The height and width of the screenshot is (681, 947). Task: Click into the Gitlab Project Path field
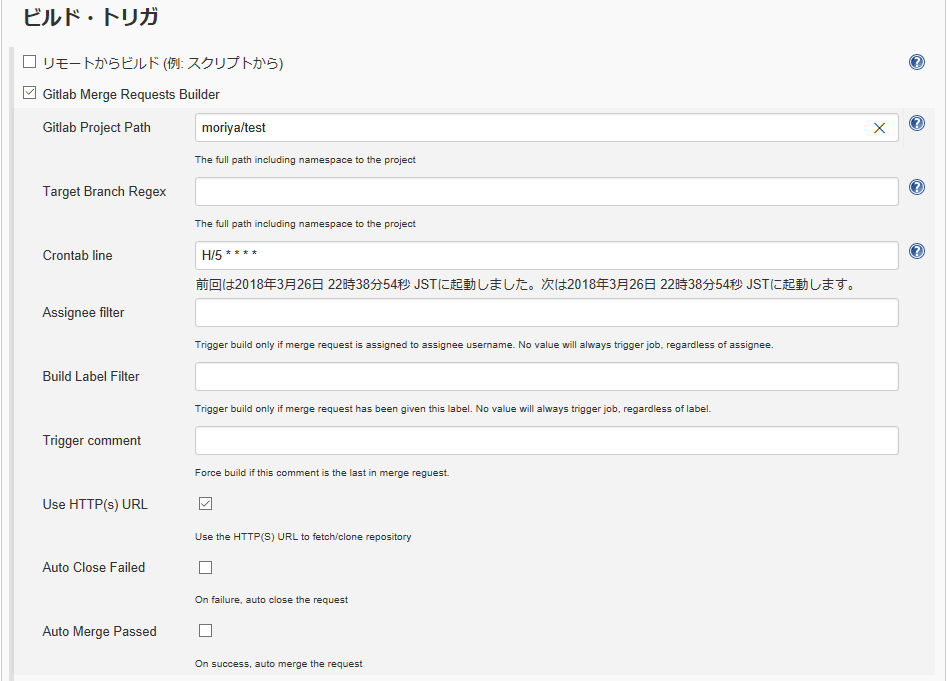coord(531,128)
